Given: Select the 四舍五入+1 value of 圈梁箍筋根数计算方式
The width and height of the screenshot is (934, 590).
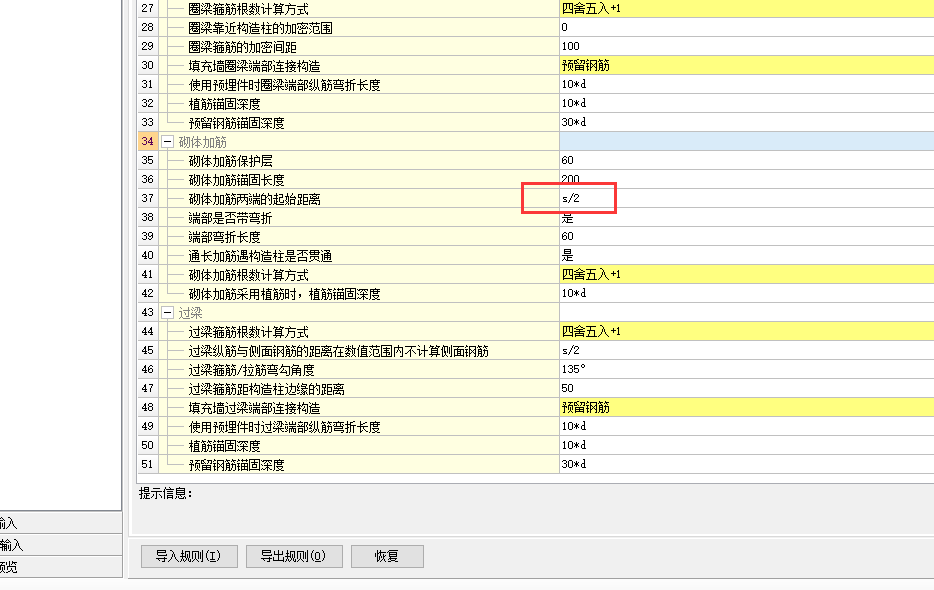Looking at the screenshot, I should [591, 8].
